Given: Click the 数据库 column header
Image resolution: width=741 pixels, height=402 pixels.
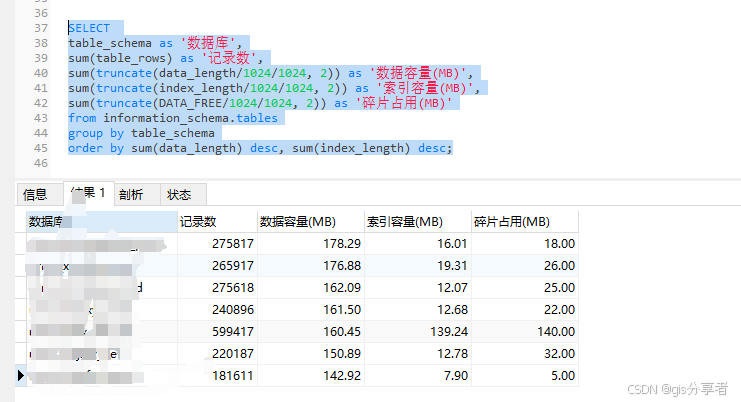Looking at the screenshot, I should coord(102,222).
